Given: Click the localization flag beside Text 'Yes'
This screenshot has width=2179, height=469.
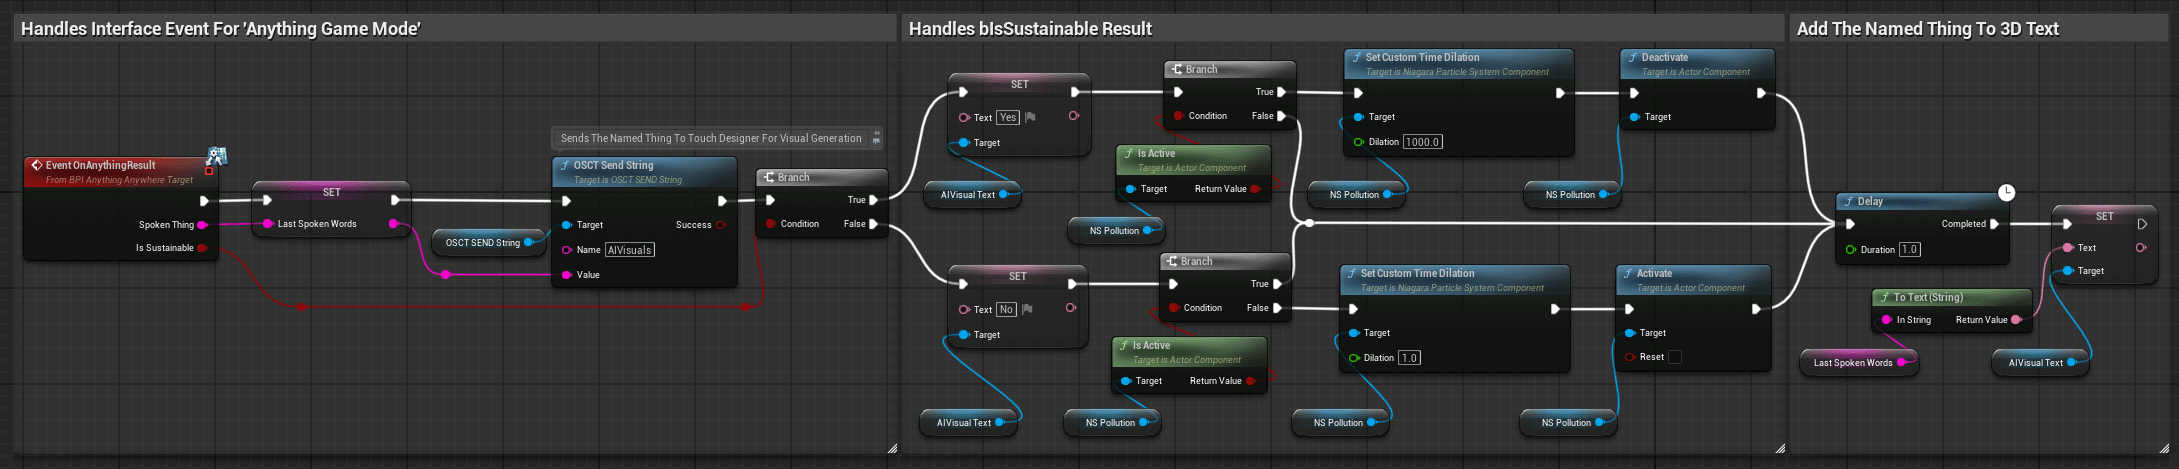Looking at the screenshot, I should pyautogui.click(x=1030, y=117).
